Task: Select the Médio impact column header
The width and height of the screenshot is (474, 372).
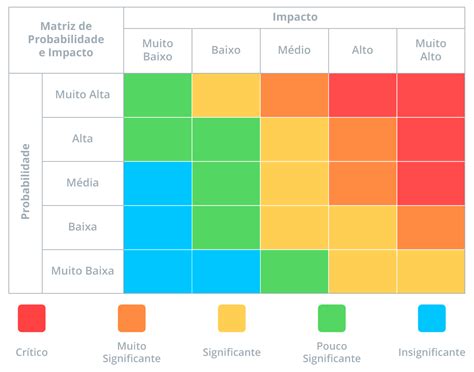Action: (x=294, y=50)
